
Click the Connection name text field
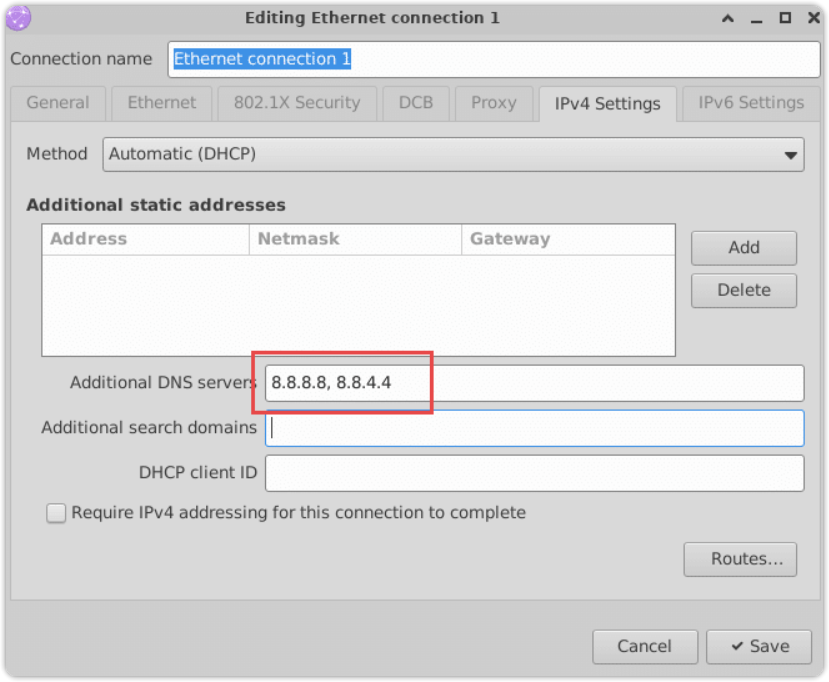coord(494,59)
